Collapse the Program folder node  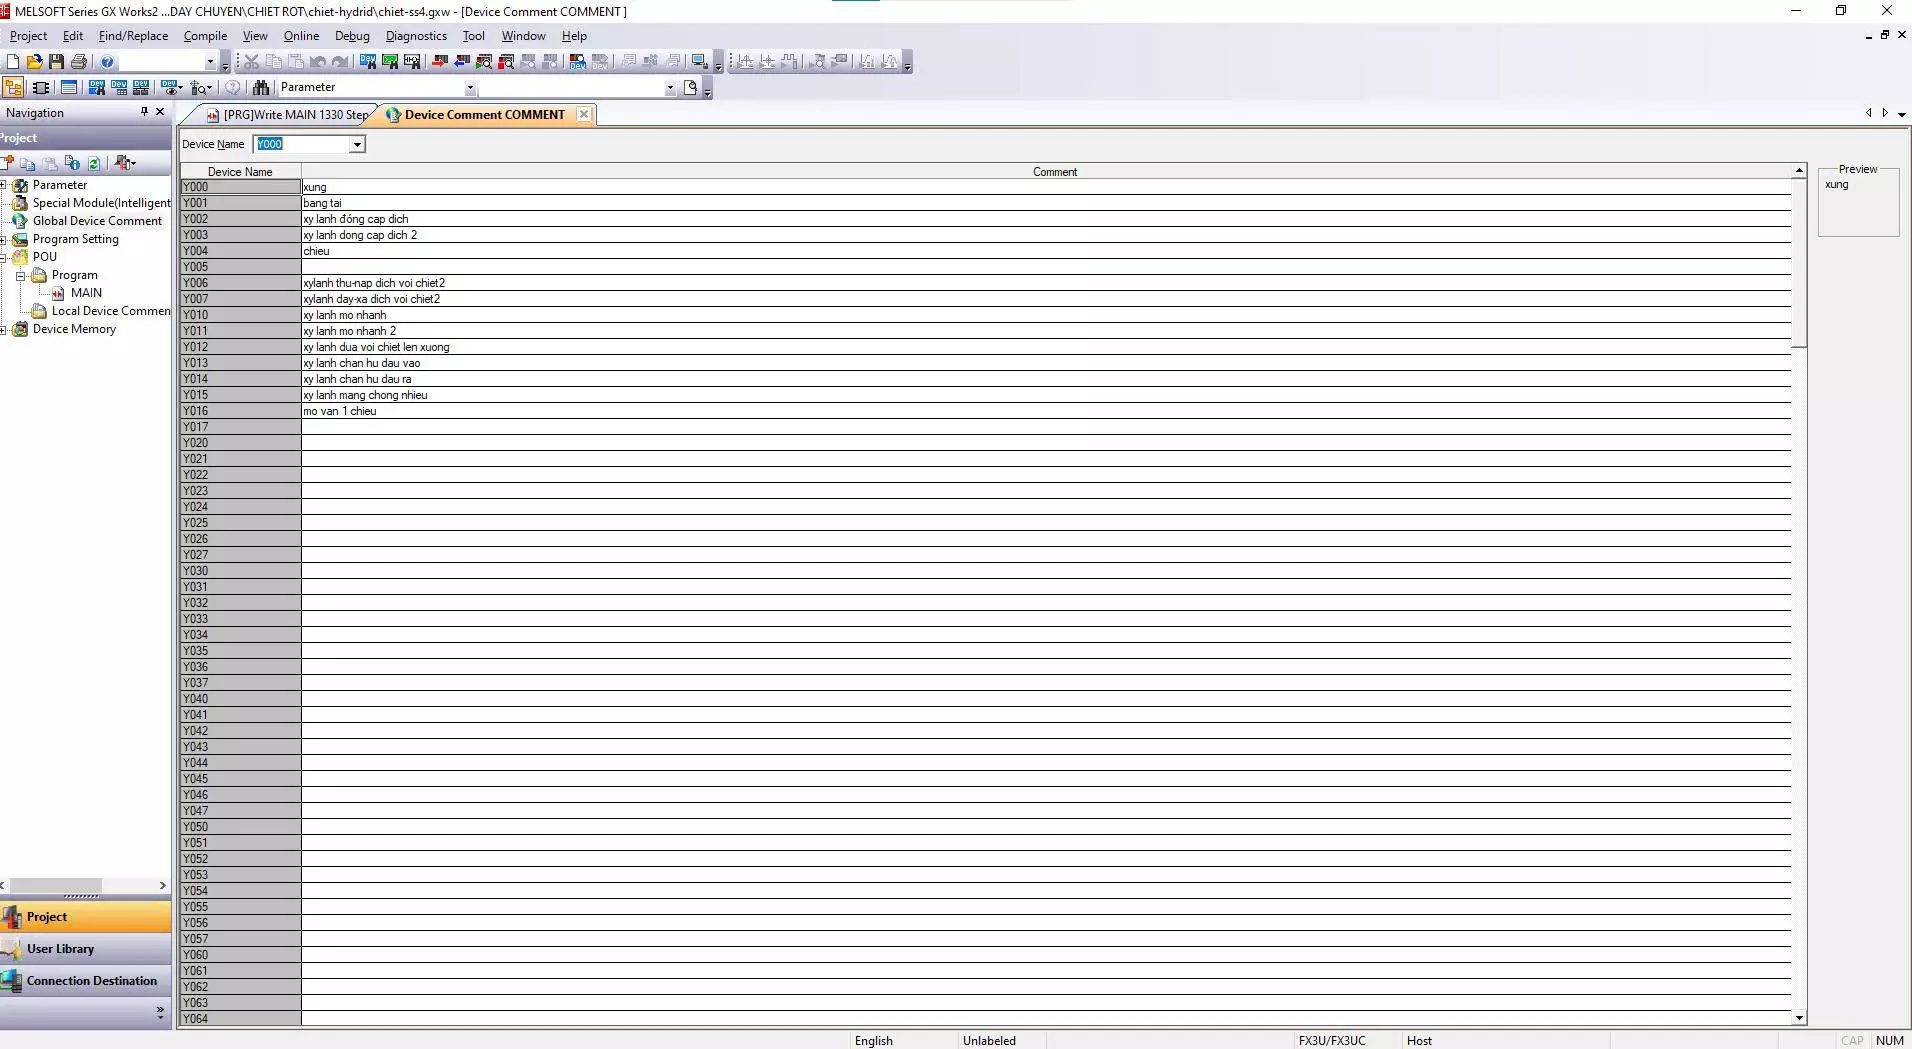click(x=20, y=275)
